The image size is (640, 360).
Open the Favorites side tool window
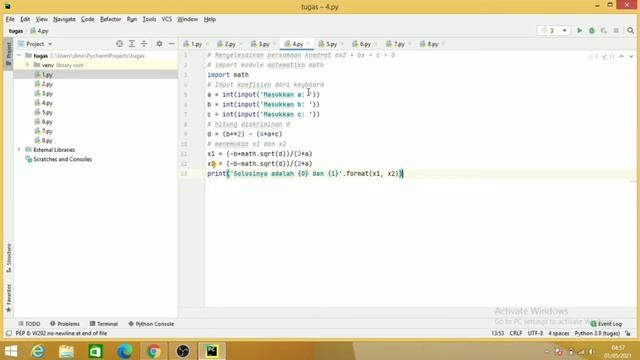[x=8, y=298]
